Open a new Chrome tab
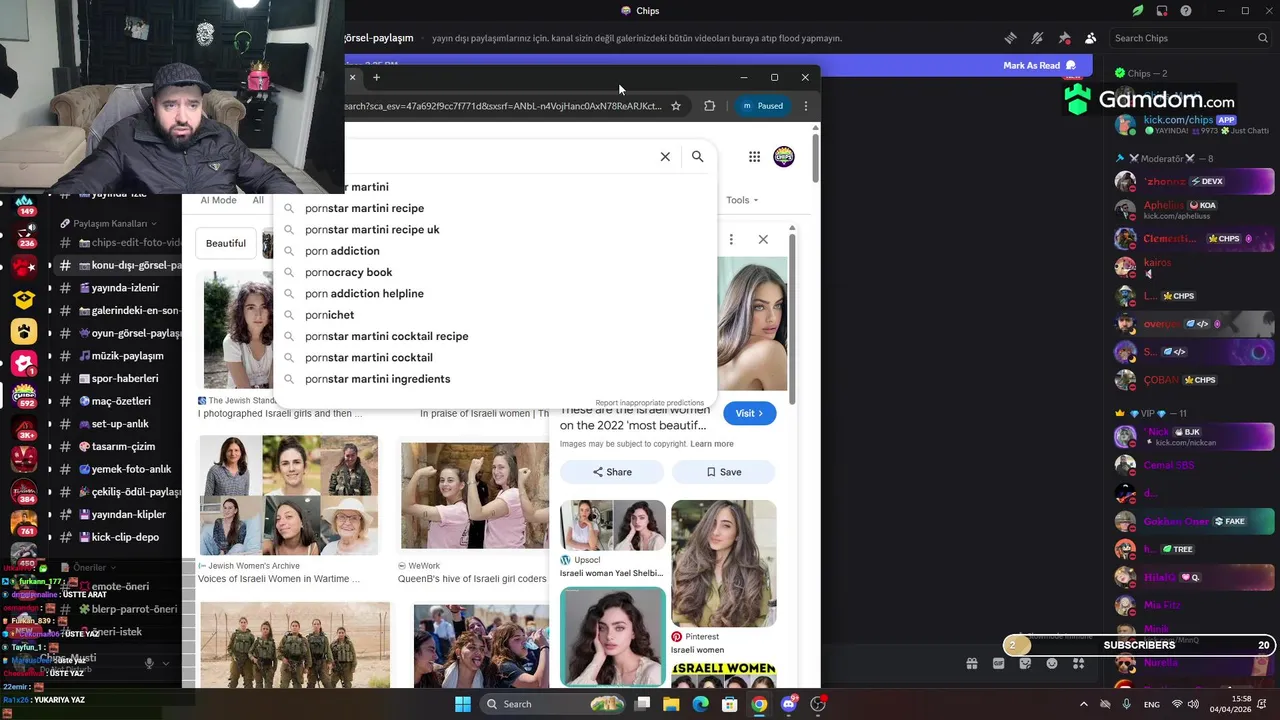The image size is (1280, 720). coord(376,77)
